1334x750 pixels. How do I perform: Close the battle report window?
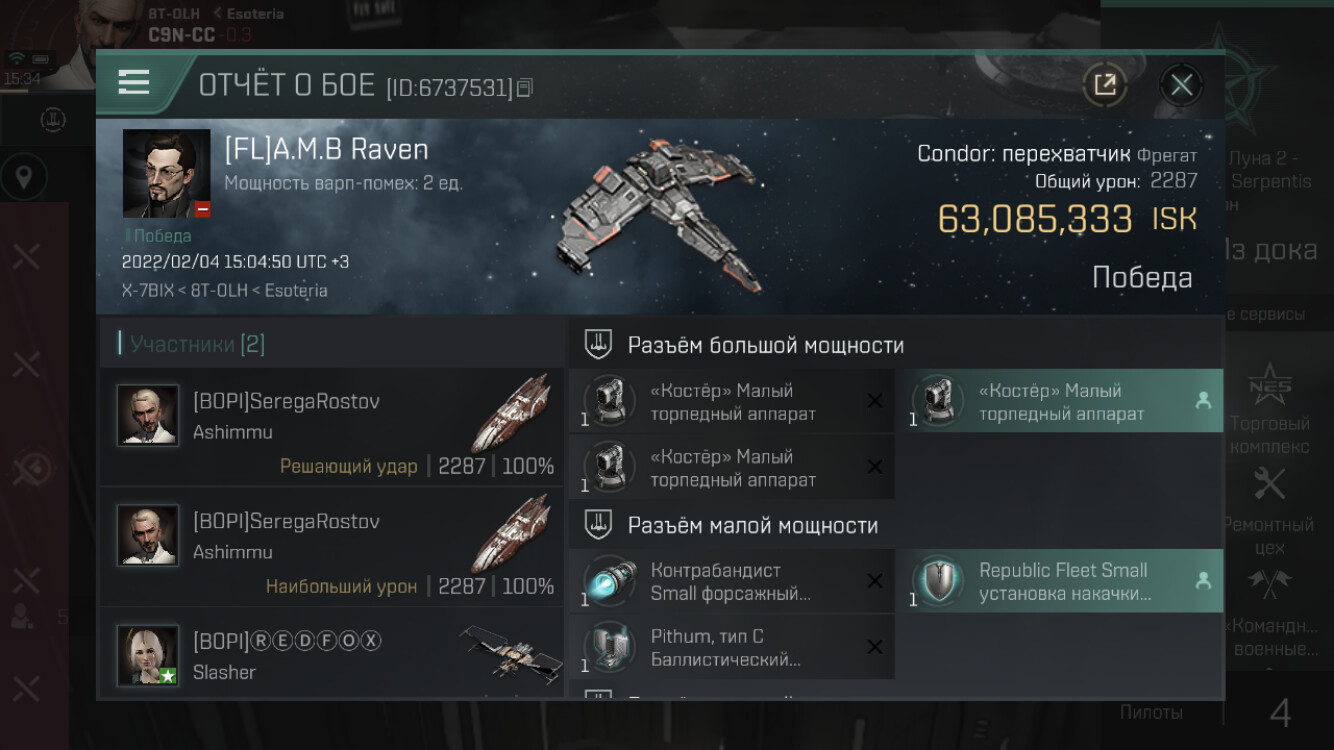[x=1181, y=85]
